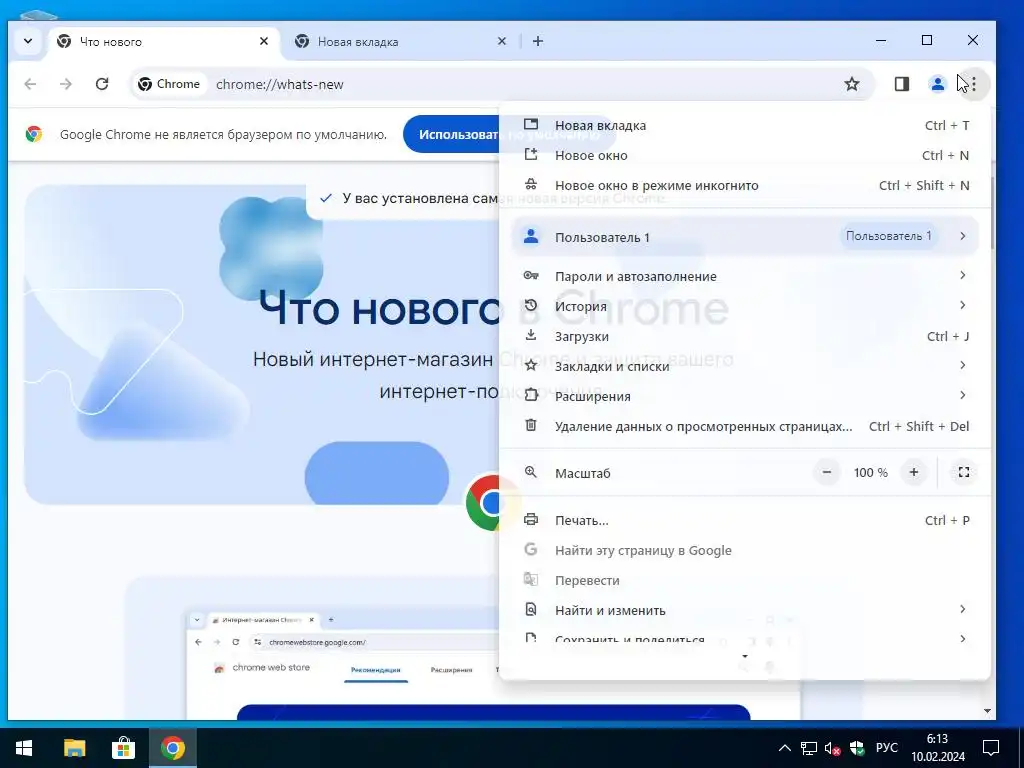1024x768 pixels.
Task: Decrease zoom with the minus button
Action: coord(827,472)
